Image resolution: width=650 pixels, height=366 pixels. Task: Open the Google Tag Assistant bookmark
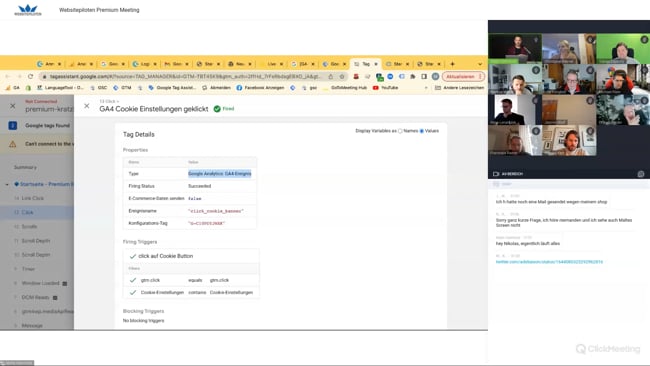pos(172,88)
